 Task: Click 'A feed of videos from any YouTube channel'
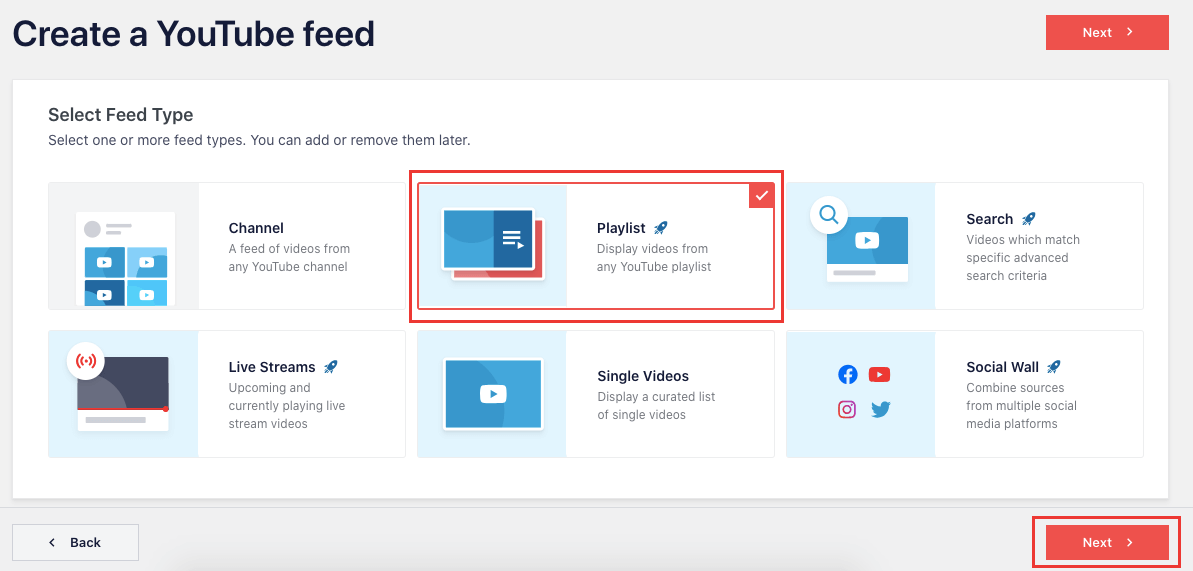tap(289, 257)
